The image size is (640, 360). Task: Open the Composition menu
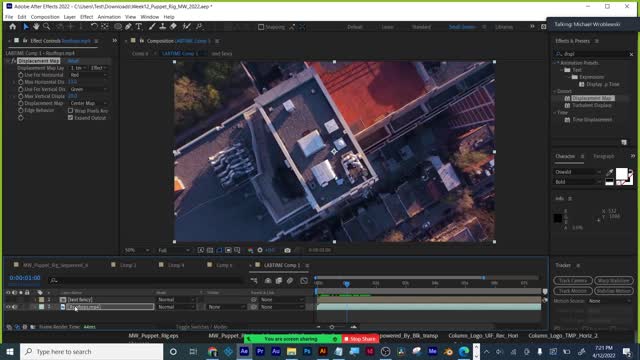click(45, 17)
